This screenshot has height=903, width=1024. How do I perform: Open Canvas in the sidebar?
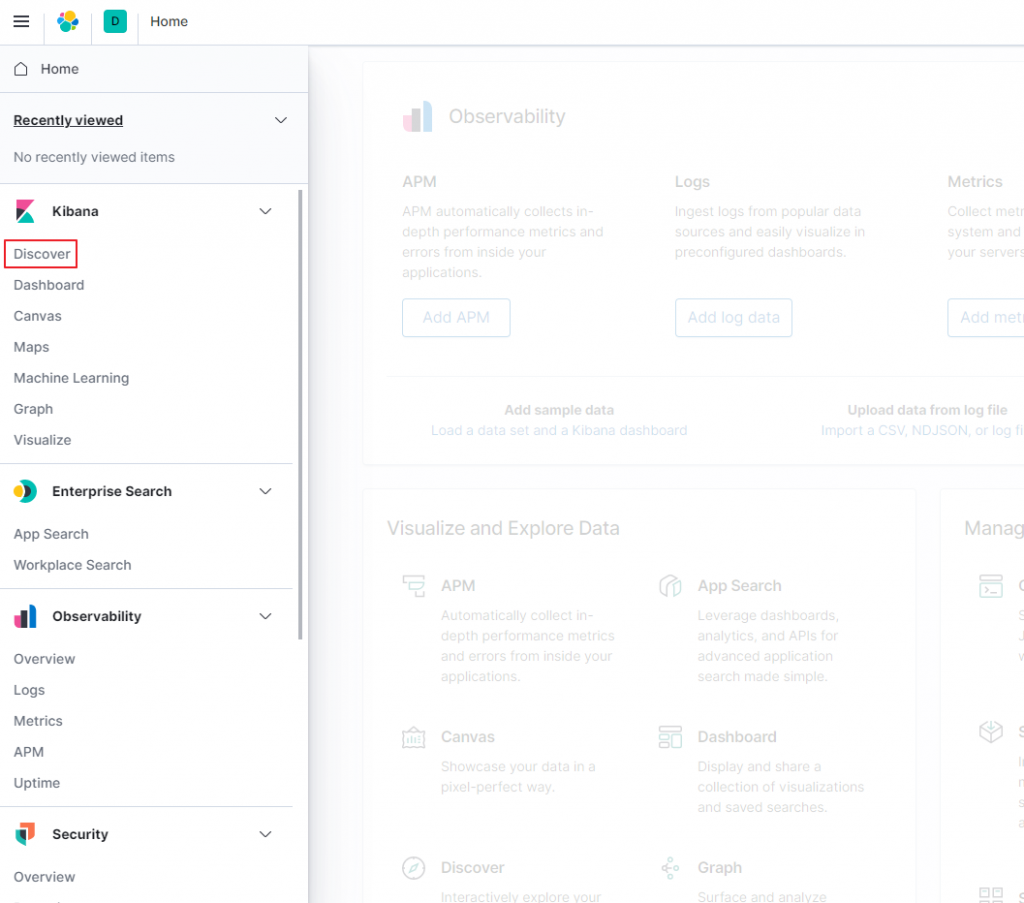[37, 316]
